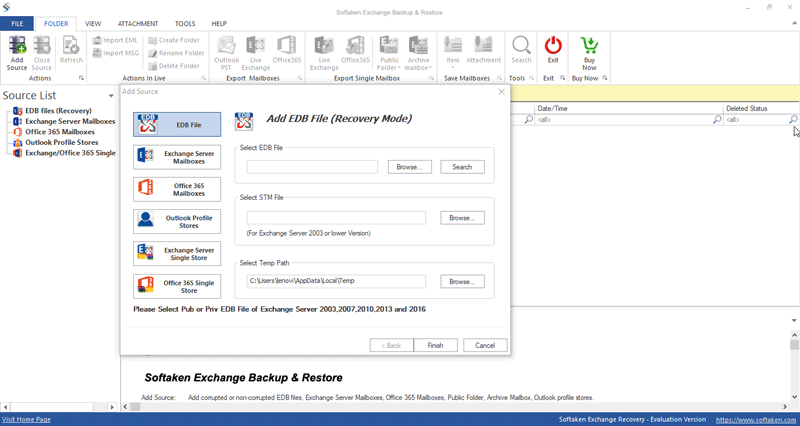Click the Date/Time filter search icon
The height and width of the screenshot is (426, 800).
pos(717,119)
